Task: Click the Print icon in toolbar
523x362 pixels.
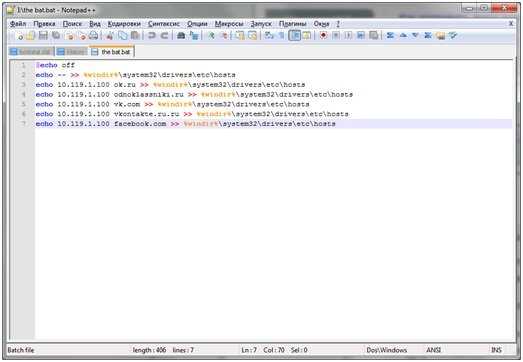Action: 94,36
